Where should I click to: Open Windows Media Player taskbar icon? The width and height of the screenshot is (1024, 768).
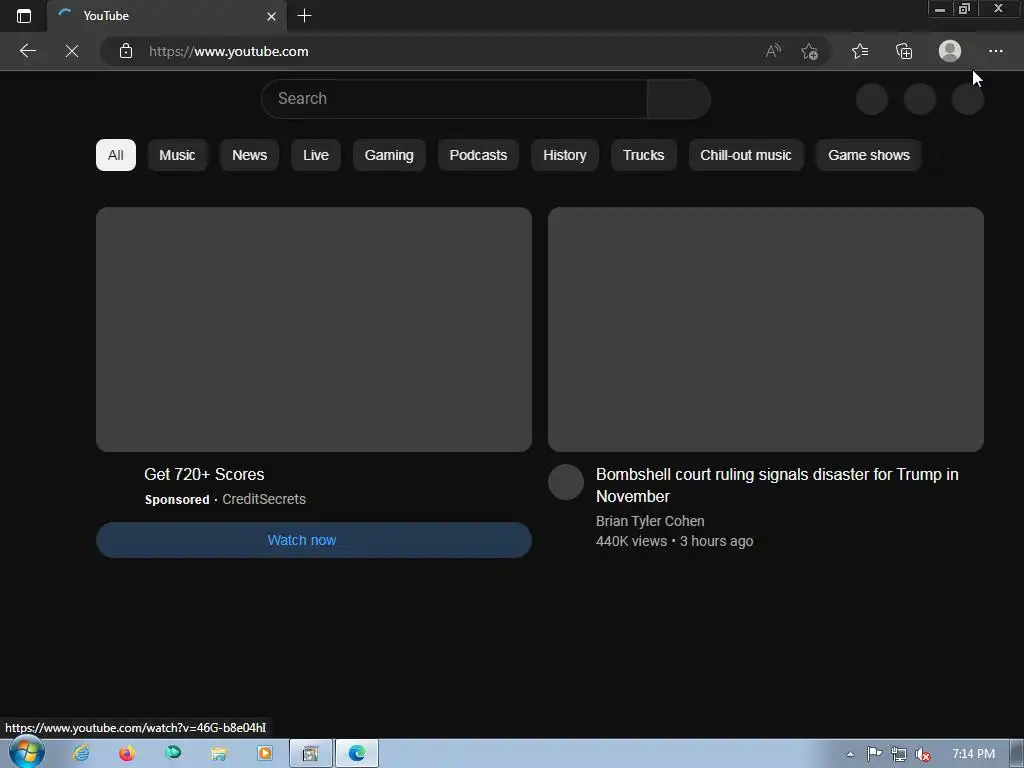point(264,753)
